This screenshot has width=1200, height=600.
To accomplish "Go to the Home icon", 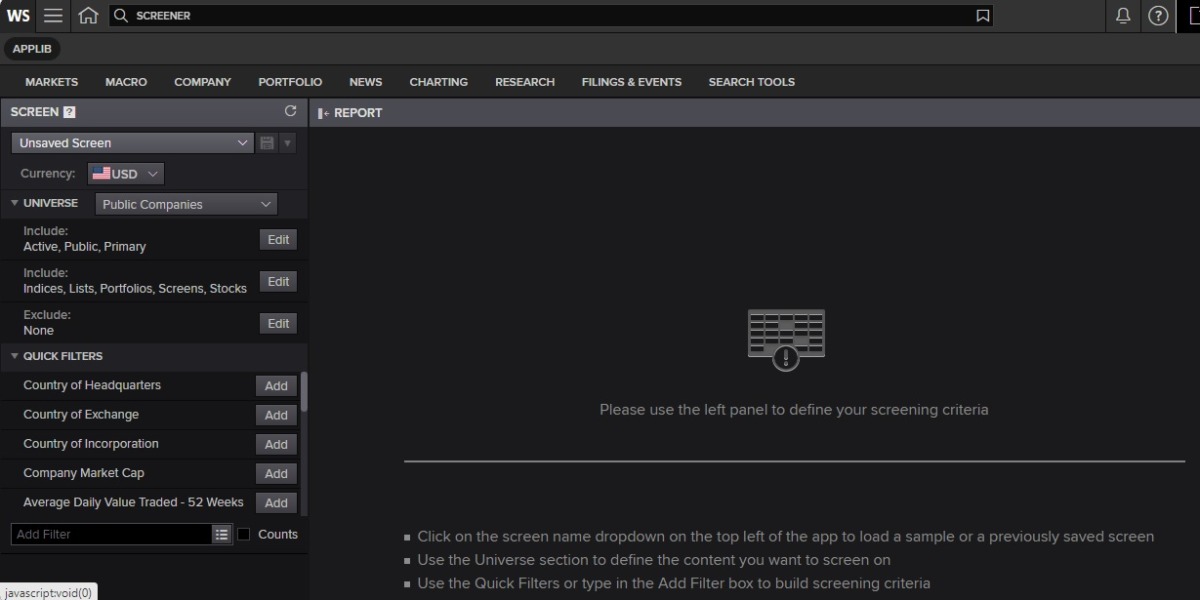I will [88, 16].
